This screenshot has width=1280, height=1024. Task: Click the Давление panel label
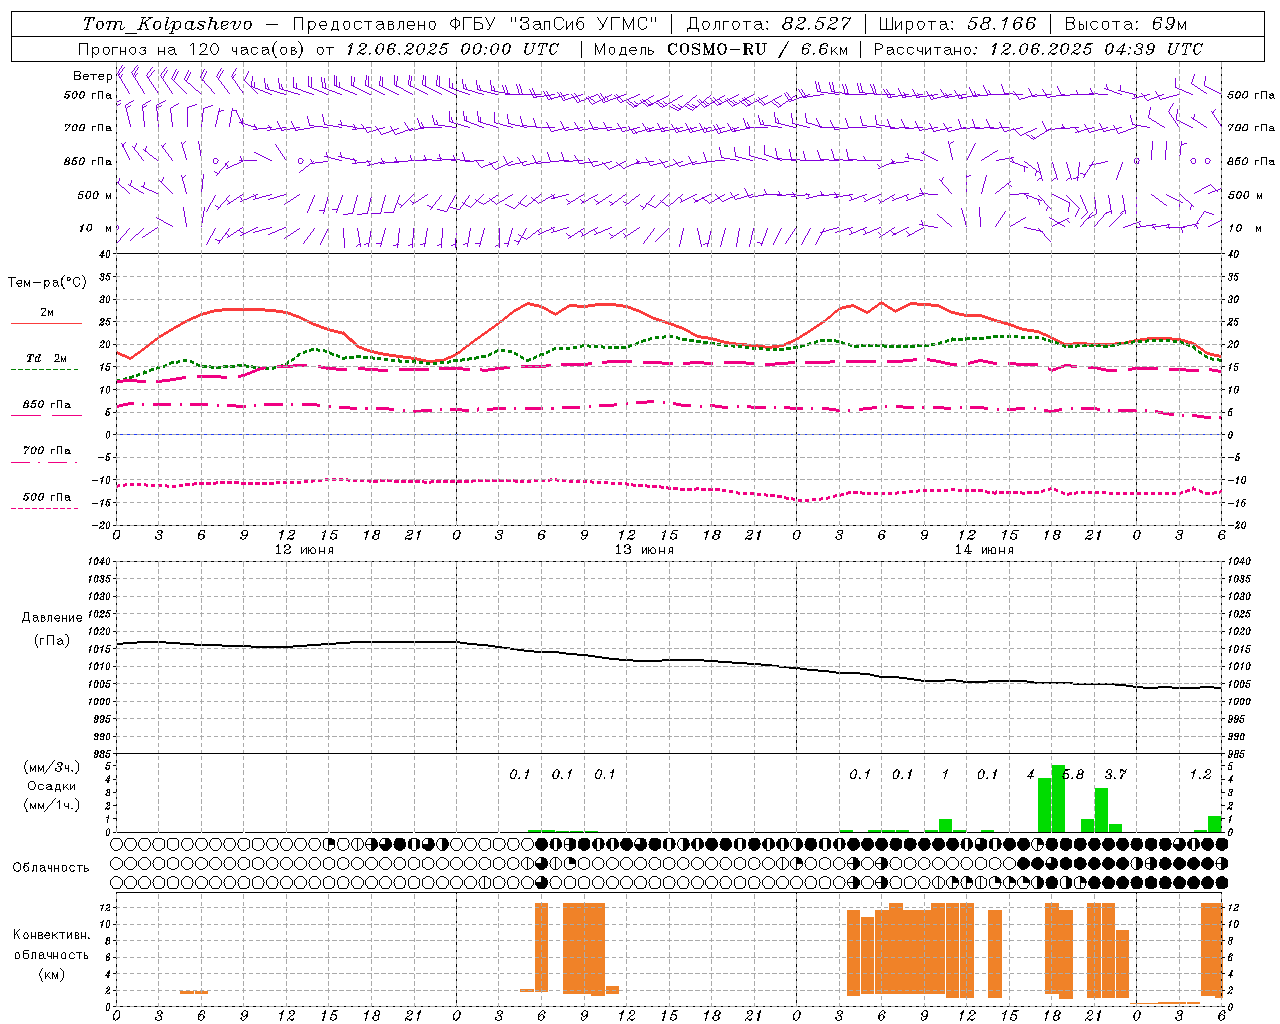pyautogui.click(x=51, y=618)
